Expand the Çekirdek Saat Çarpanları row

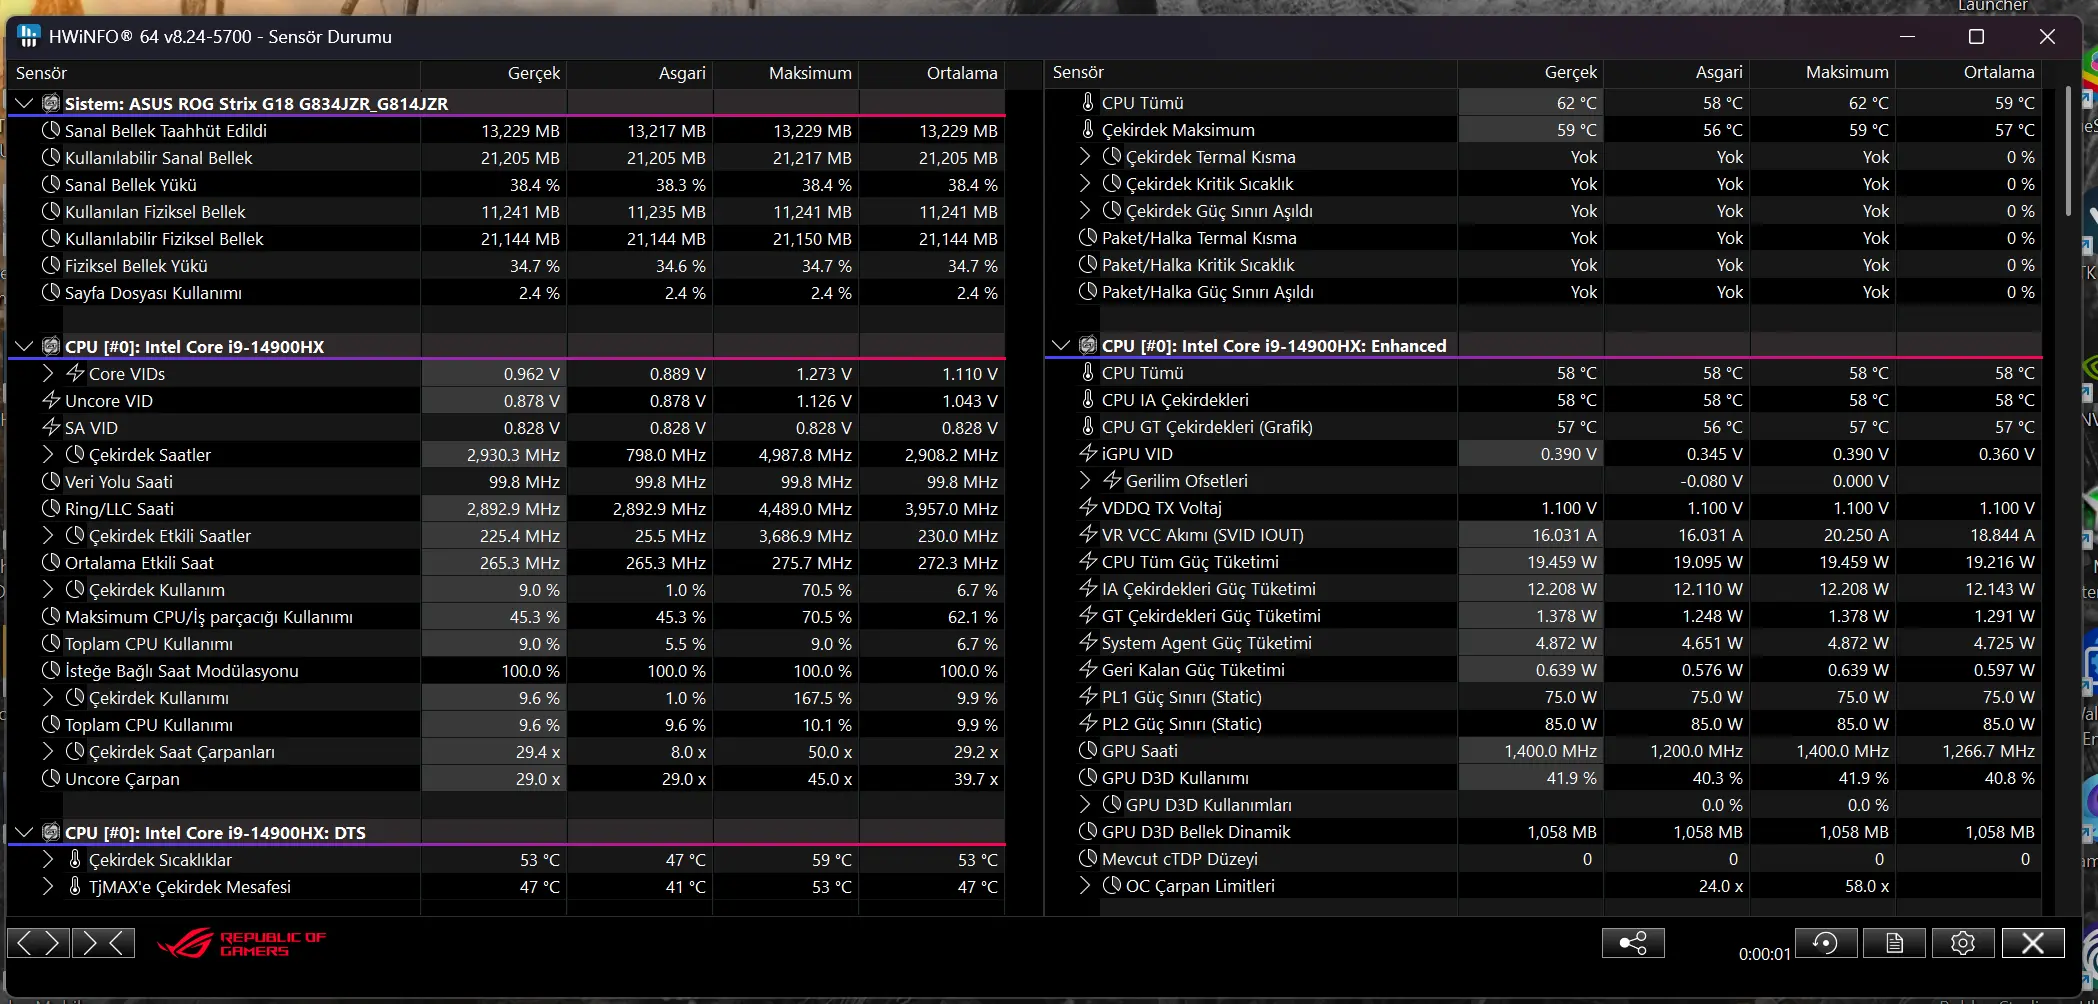tap(48, 752)
